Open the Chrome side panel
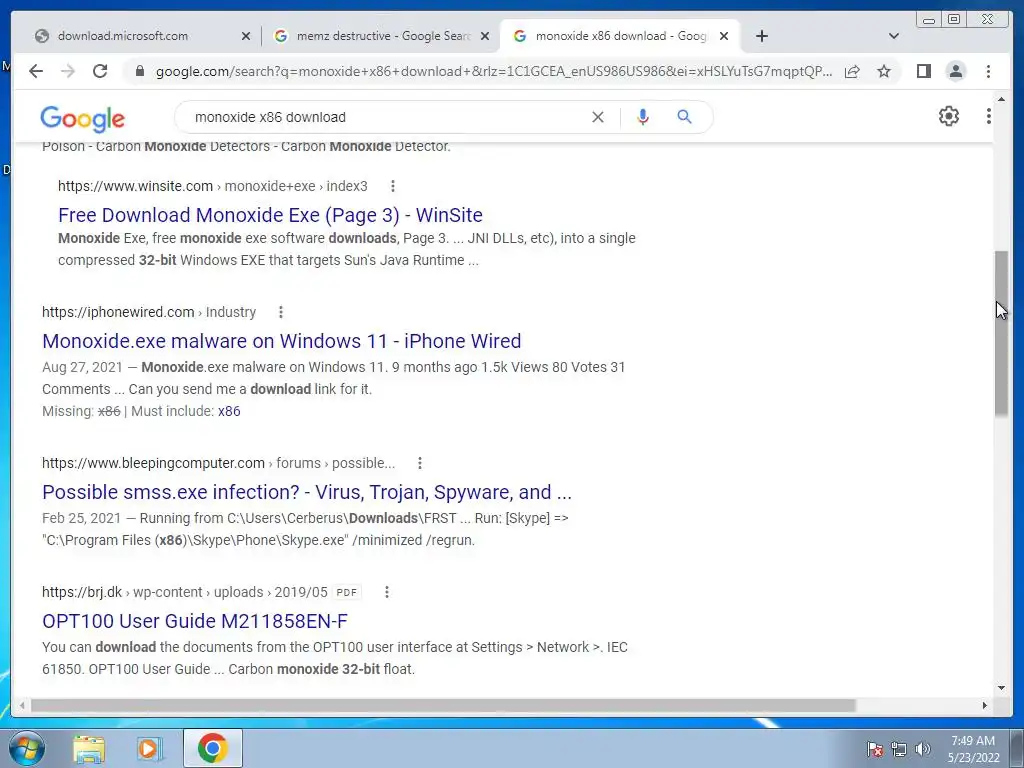 (923, 71)
